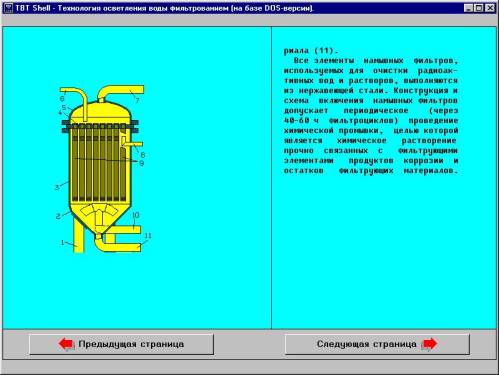This screenshot has width=499, height=375.
Task: Minimize the TBT Shell window
Action: click(469, 8)
